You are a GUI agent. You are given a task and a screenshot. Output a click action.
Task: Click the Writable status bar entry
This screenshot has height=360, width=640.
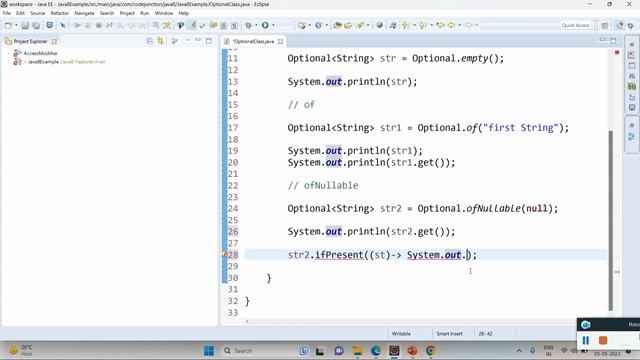401,333
